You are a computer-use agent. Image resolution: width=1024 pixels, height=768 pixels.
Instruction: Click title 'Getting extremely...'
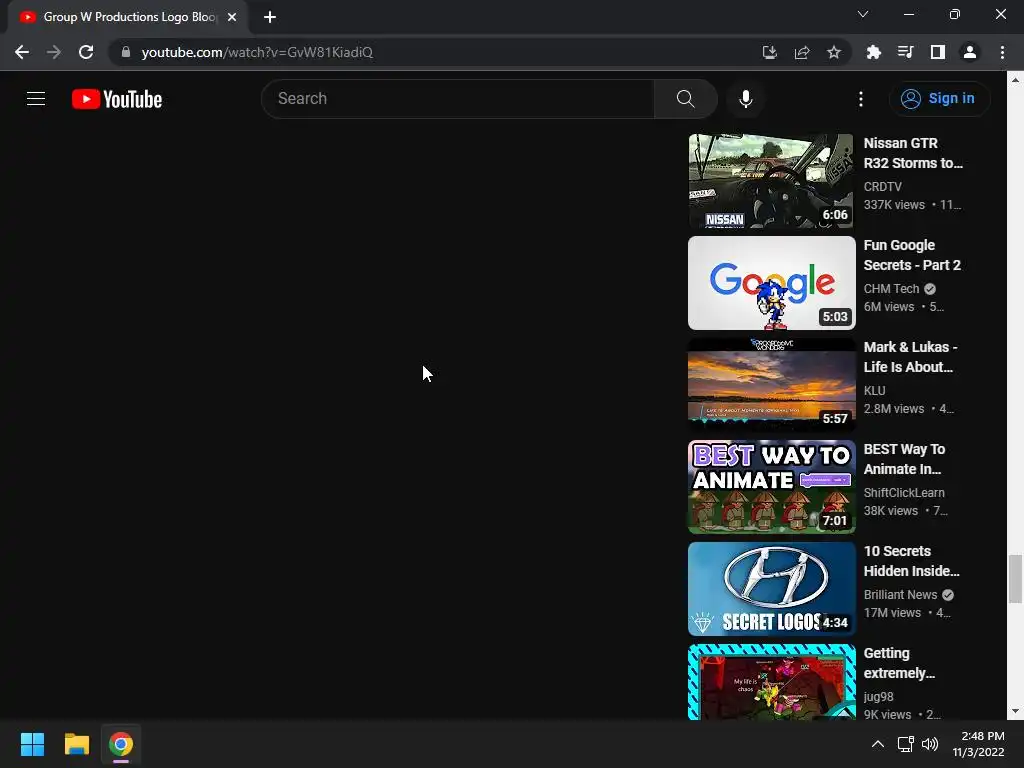coord(899,662)
